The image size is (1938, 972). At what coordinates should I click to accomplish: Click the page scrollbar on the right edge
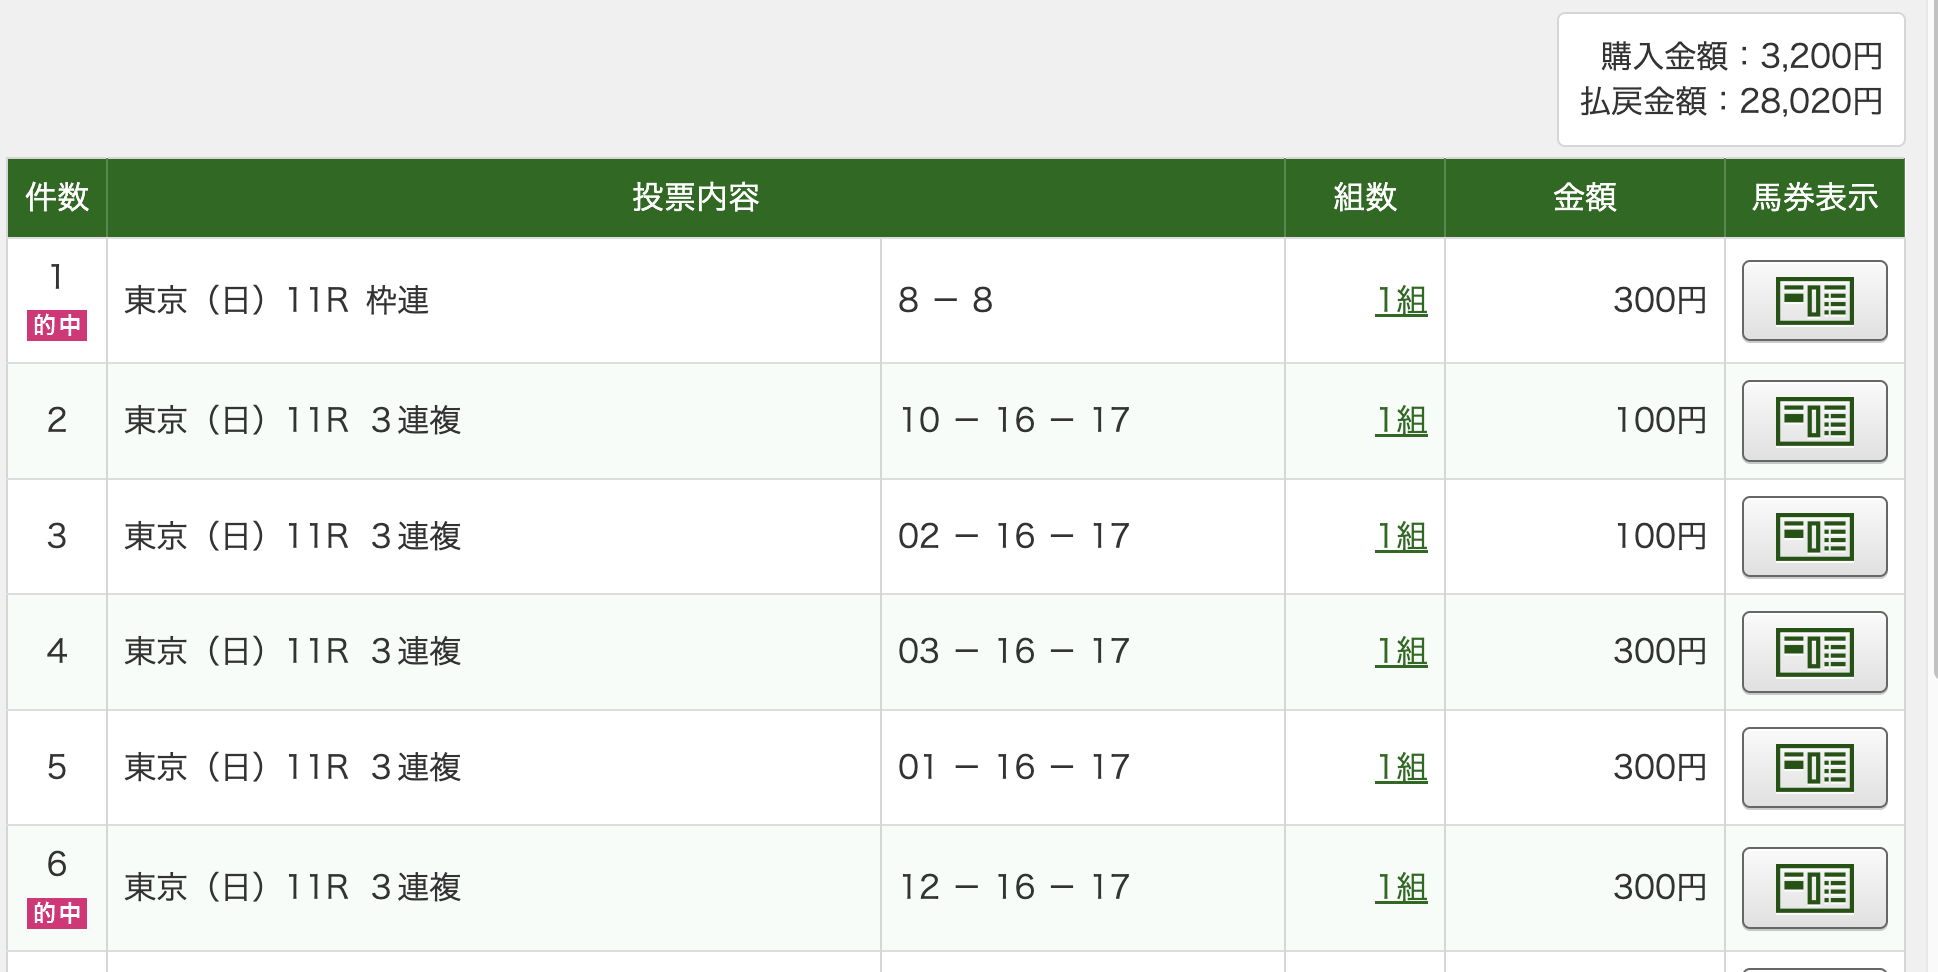(1933, 340)
